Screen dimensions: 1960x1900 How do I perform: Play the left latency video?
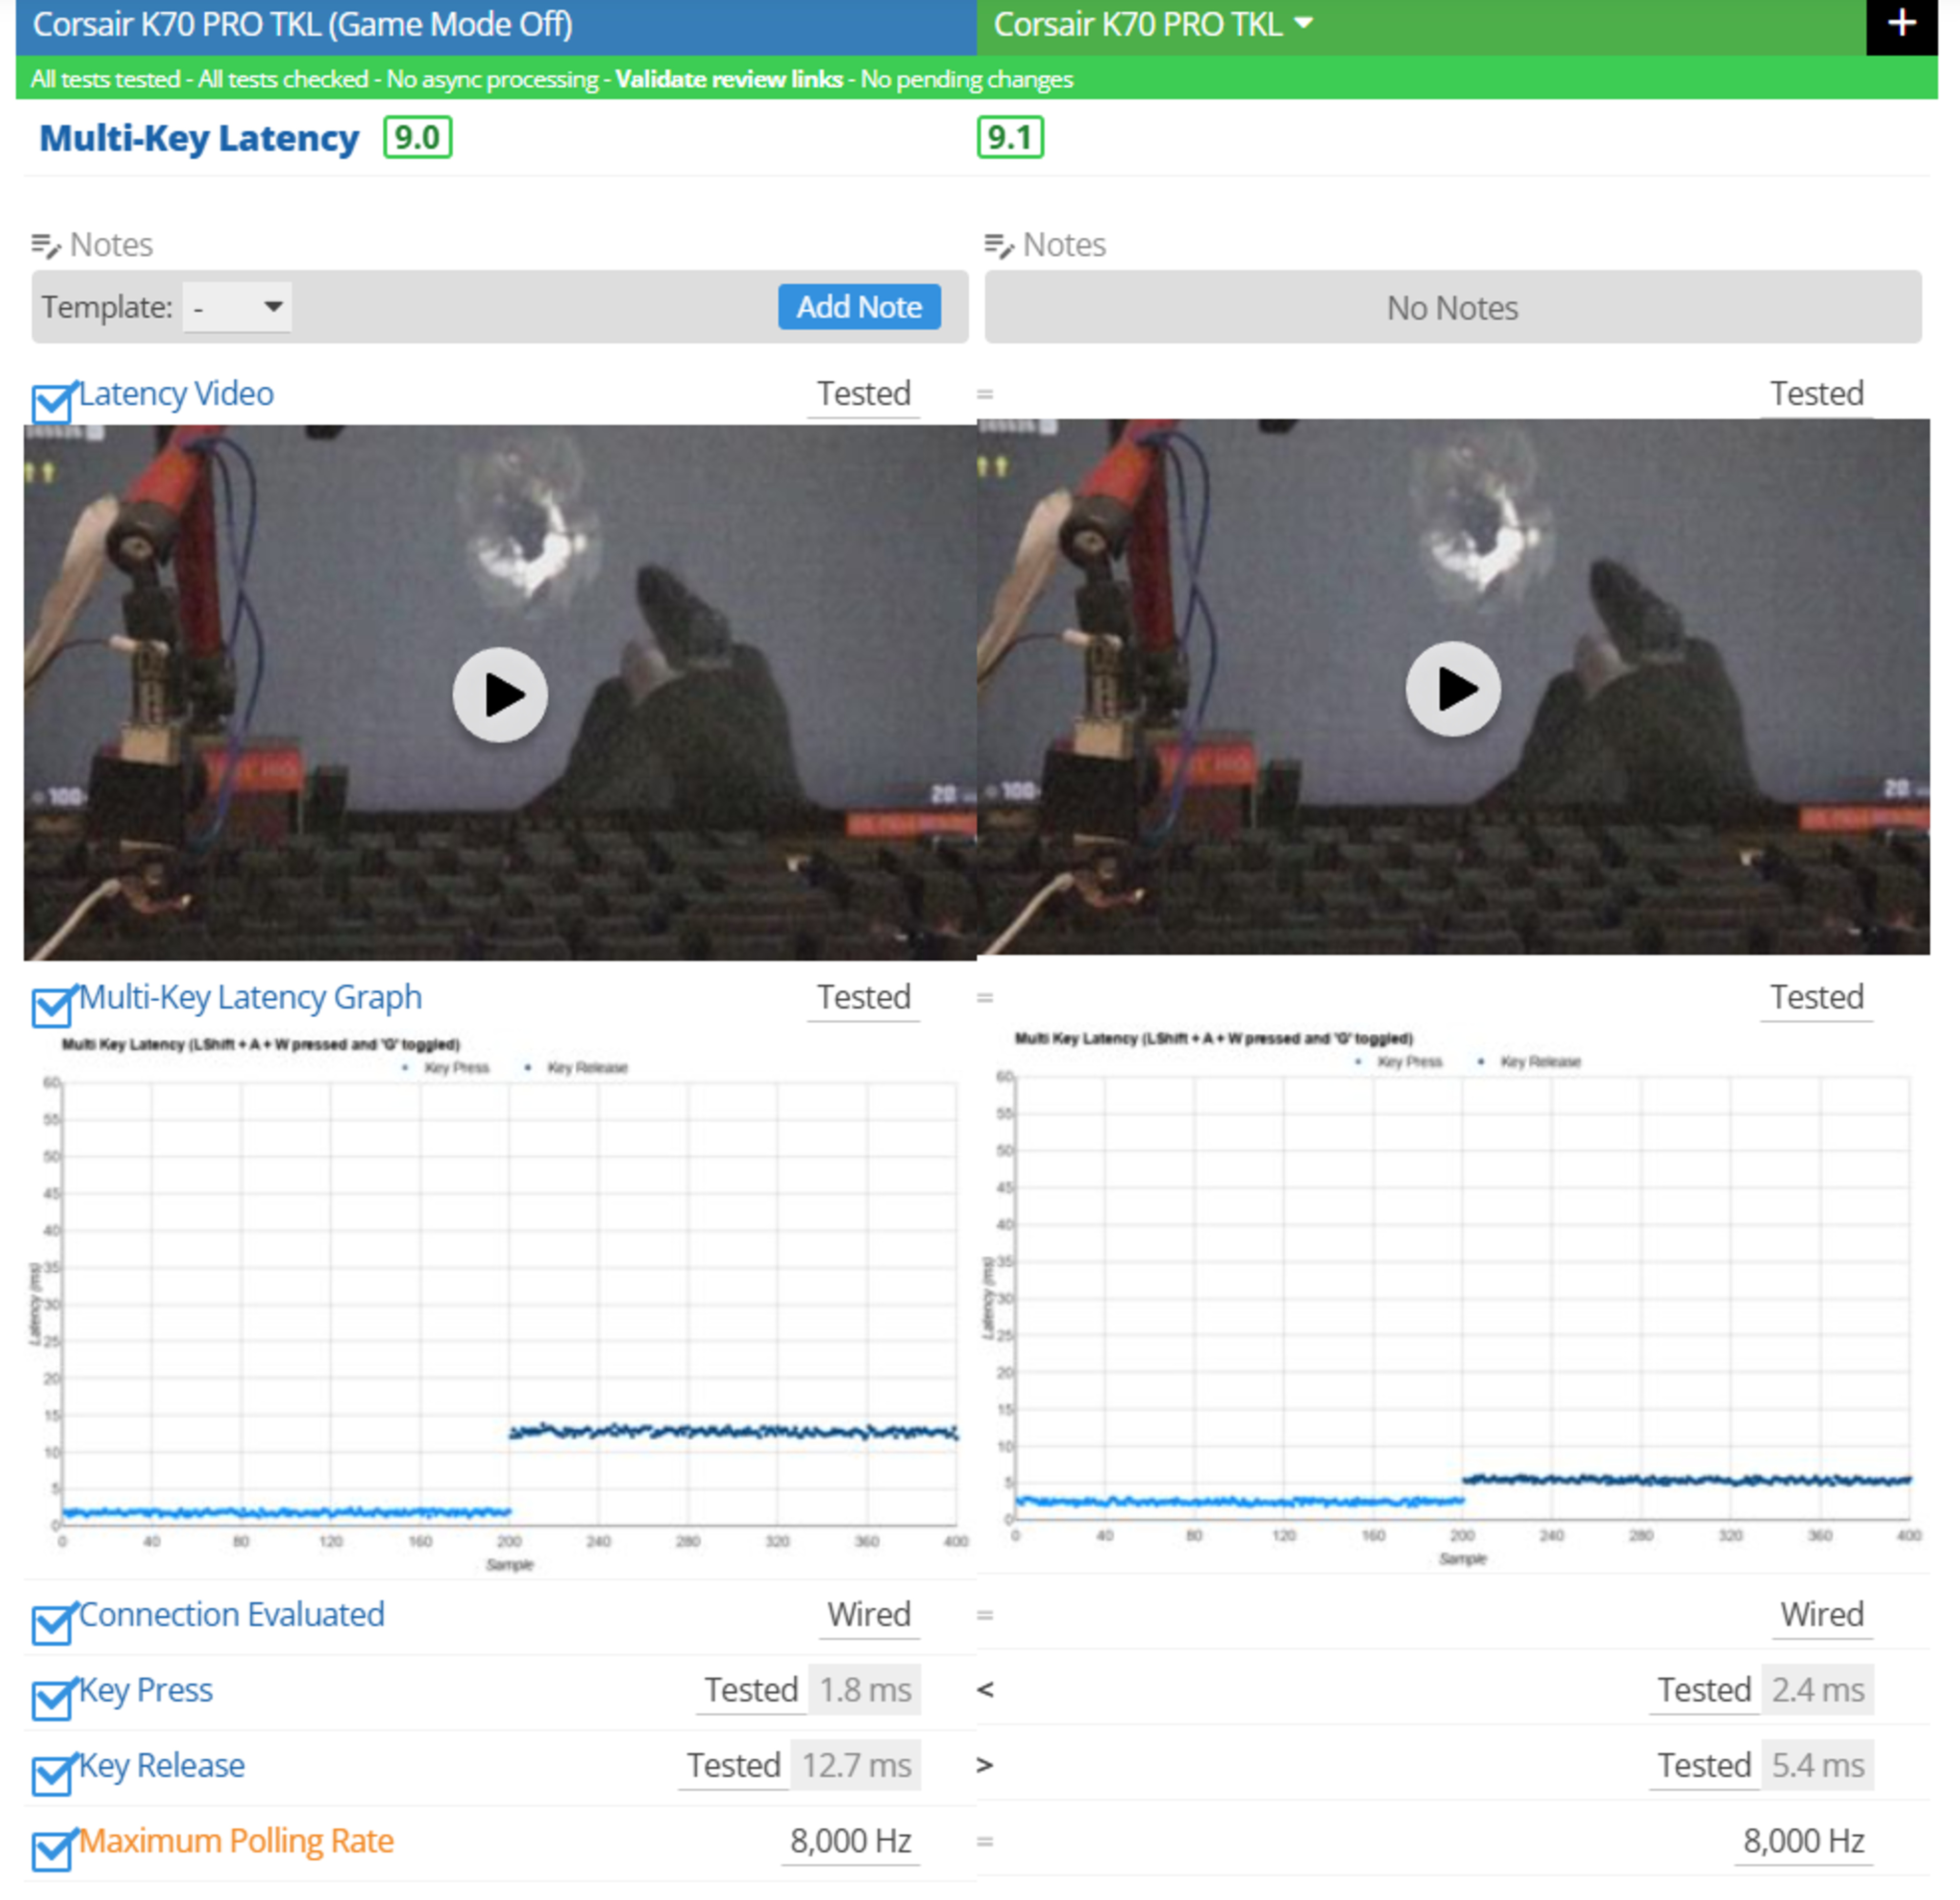coord(500,695)
